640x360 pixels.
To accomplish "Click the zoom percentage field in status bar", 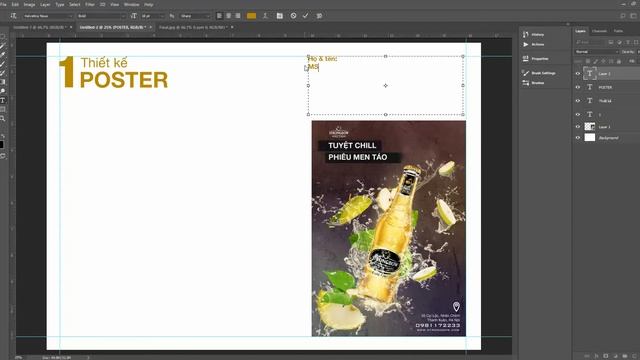I will [19, 357].
